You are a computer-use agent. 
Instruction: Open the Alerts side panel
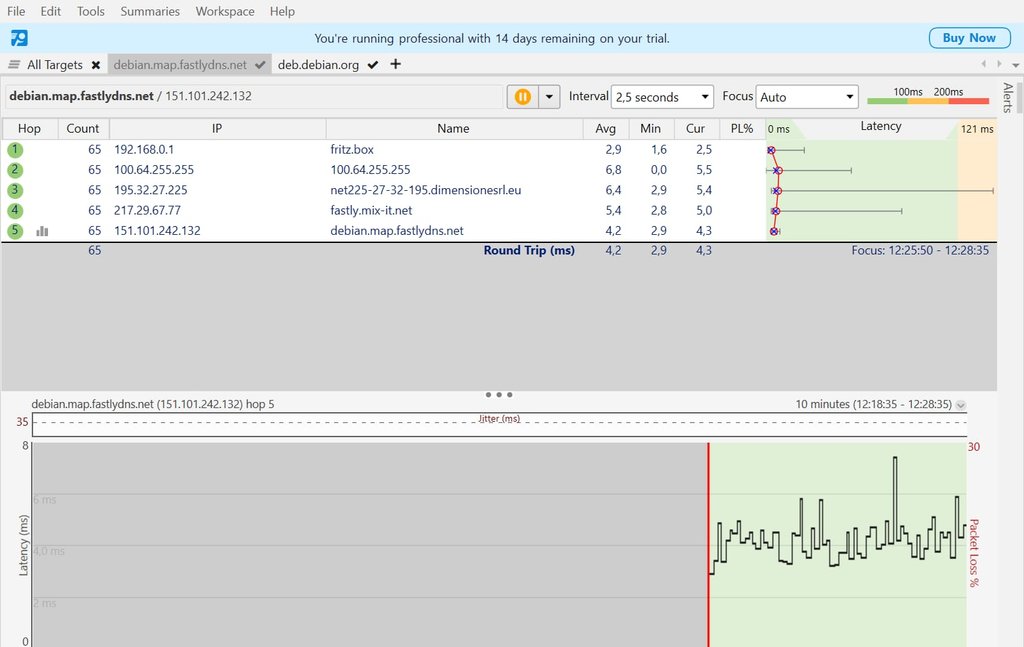pyautogui.click(x=1008, y=97)
